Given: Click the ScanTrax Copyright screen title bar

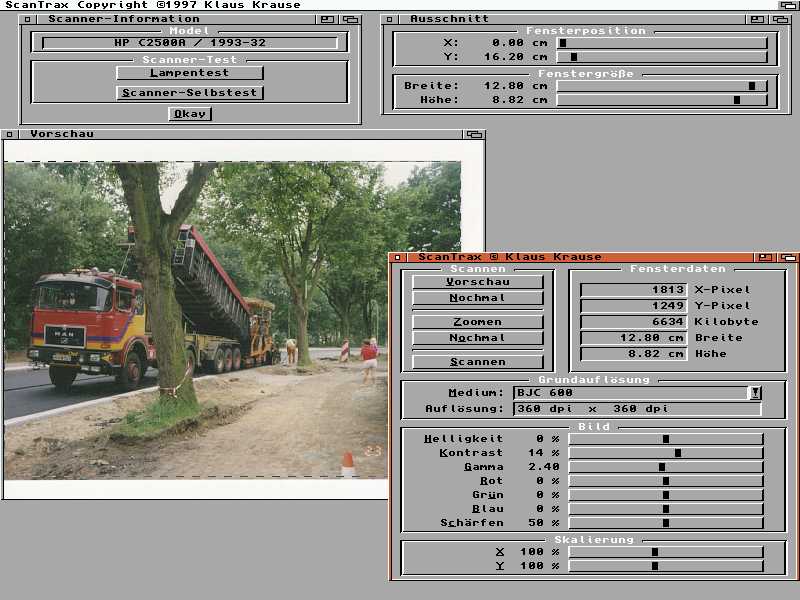Looking at the screenshot, I should 390,5.
